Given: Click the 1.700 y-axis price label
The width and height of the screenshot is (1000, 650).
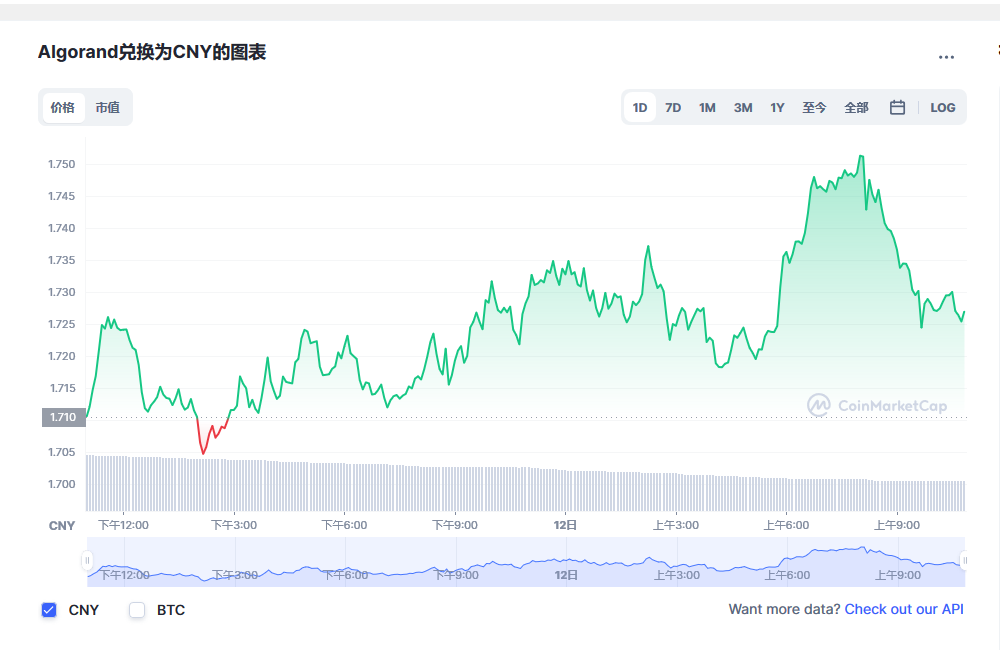Looking at the screenshot, I should 62,484.
